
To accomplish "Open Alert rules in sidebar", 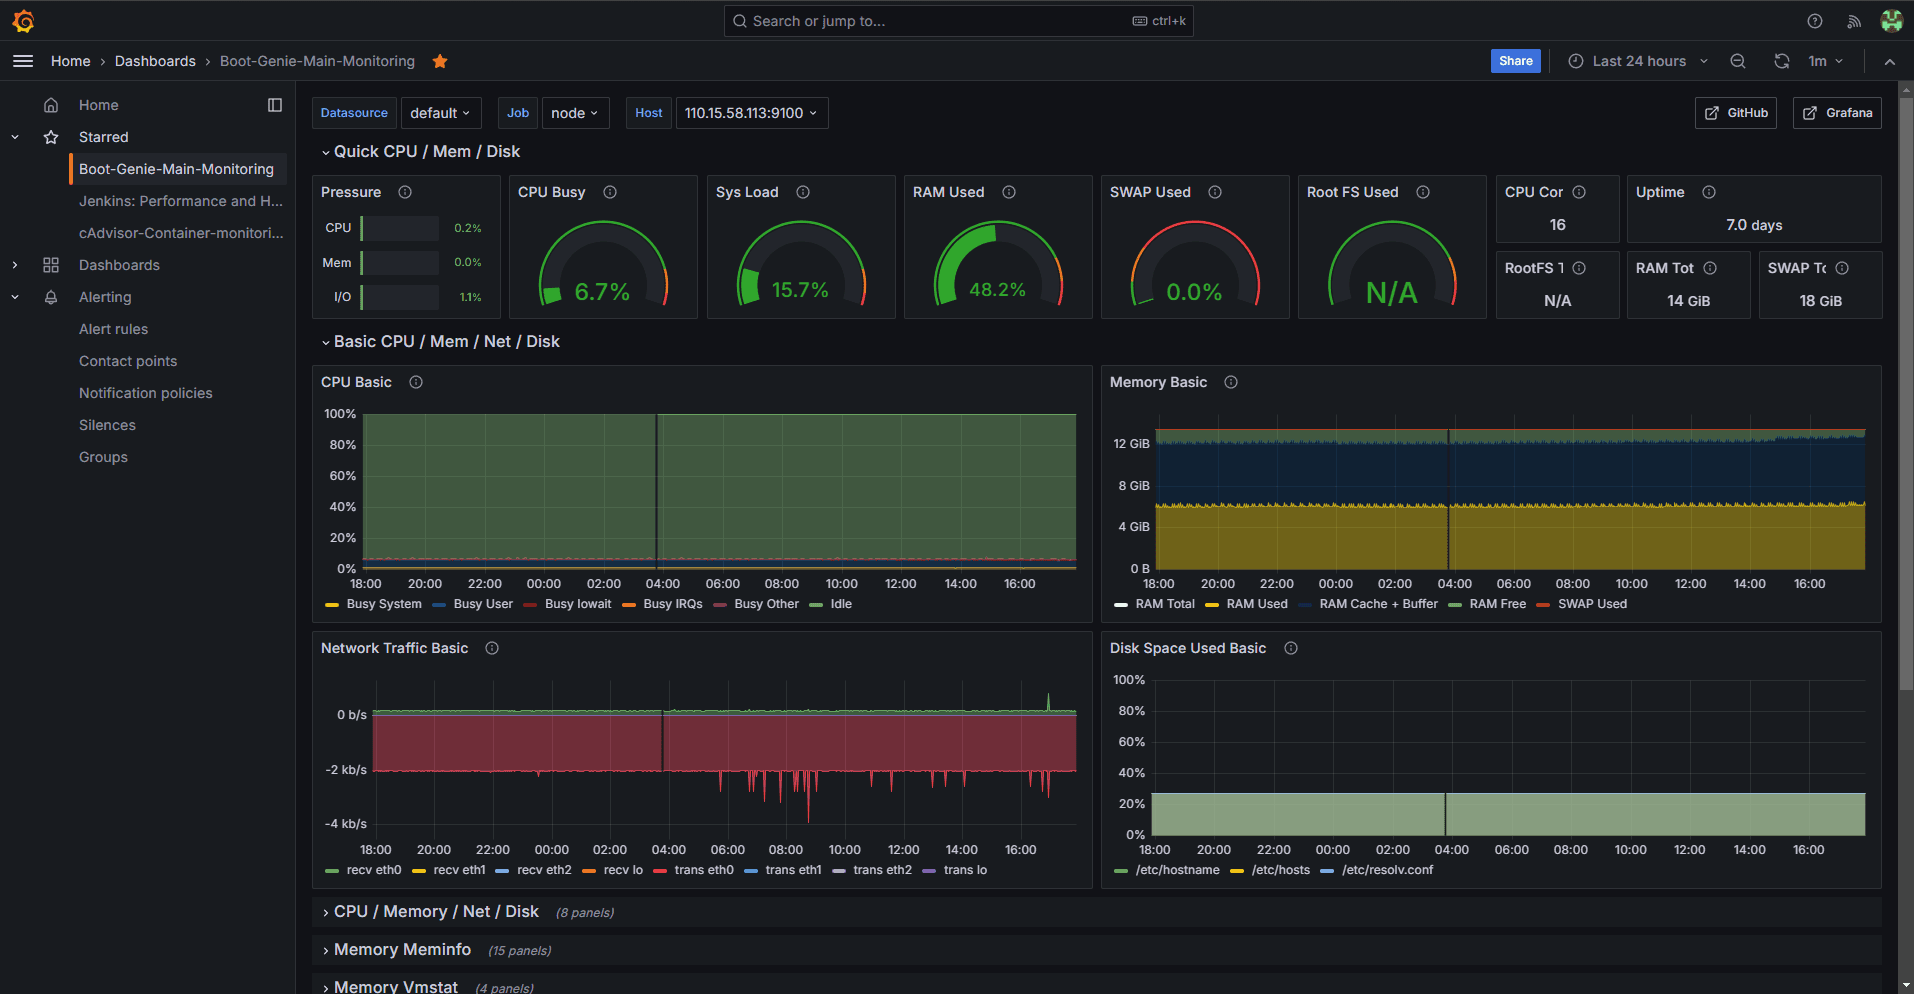I will 114,329.
